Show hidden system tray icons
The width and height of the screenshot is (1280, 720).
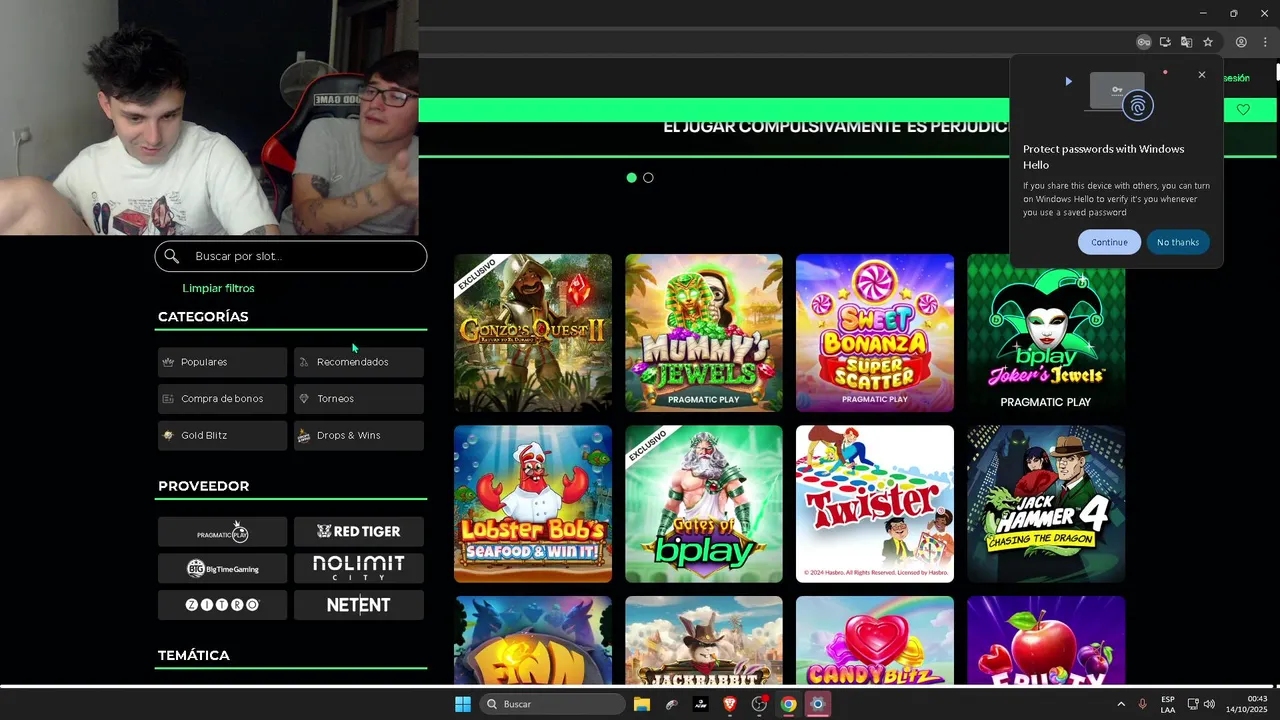pos(1120,704)
